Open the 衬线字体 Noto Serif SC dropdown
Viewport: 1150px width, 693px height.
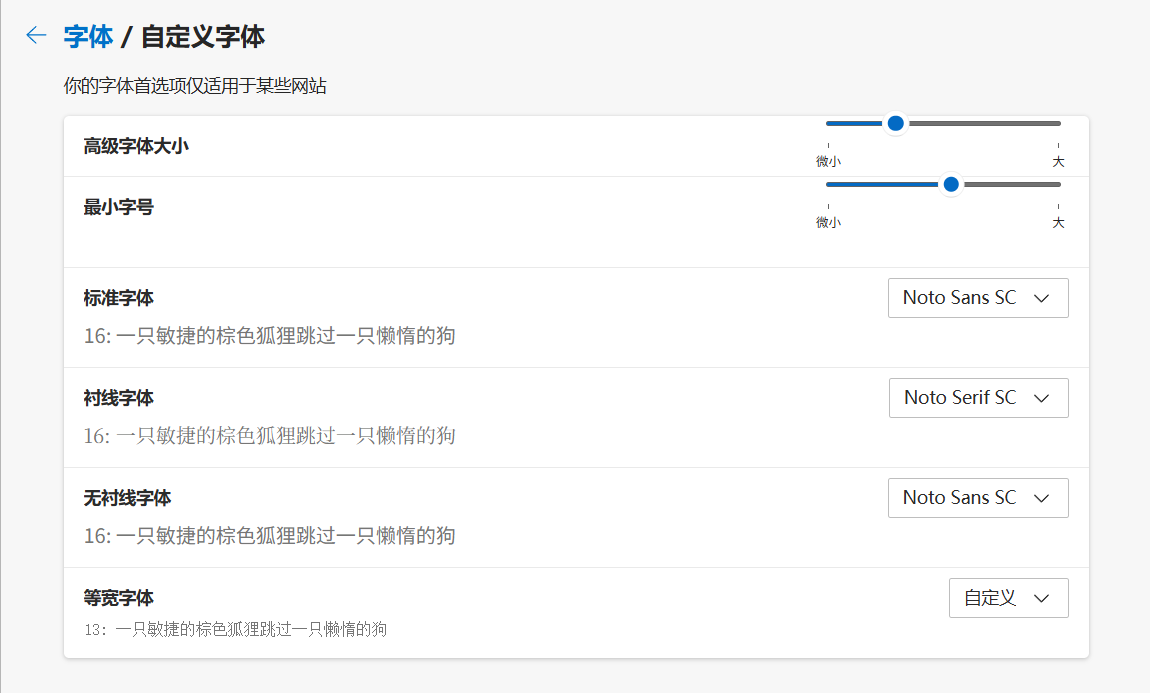tap(978, 398)
